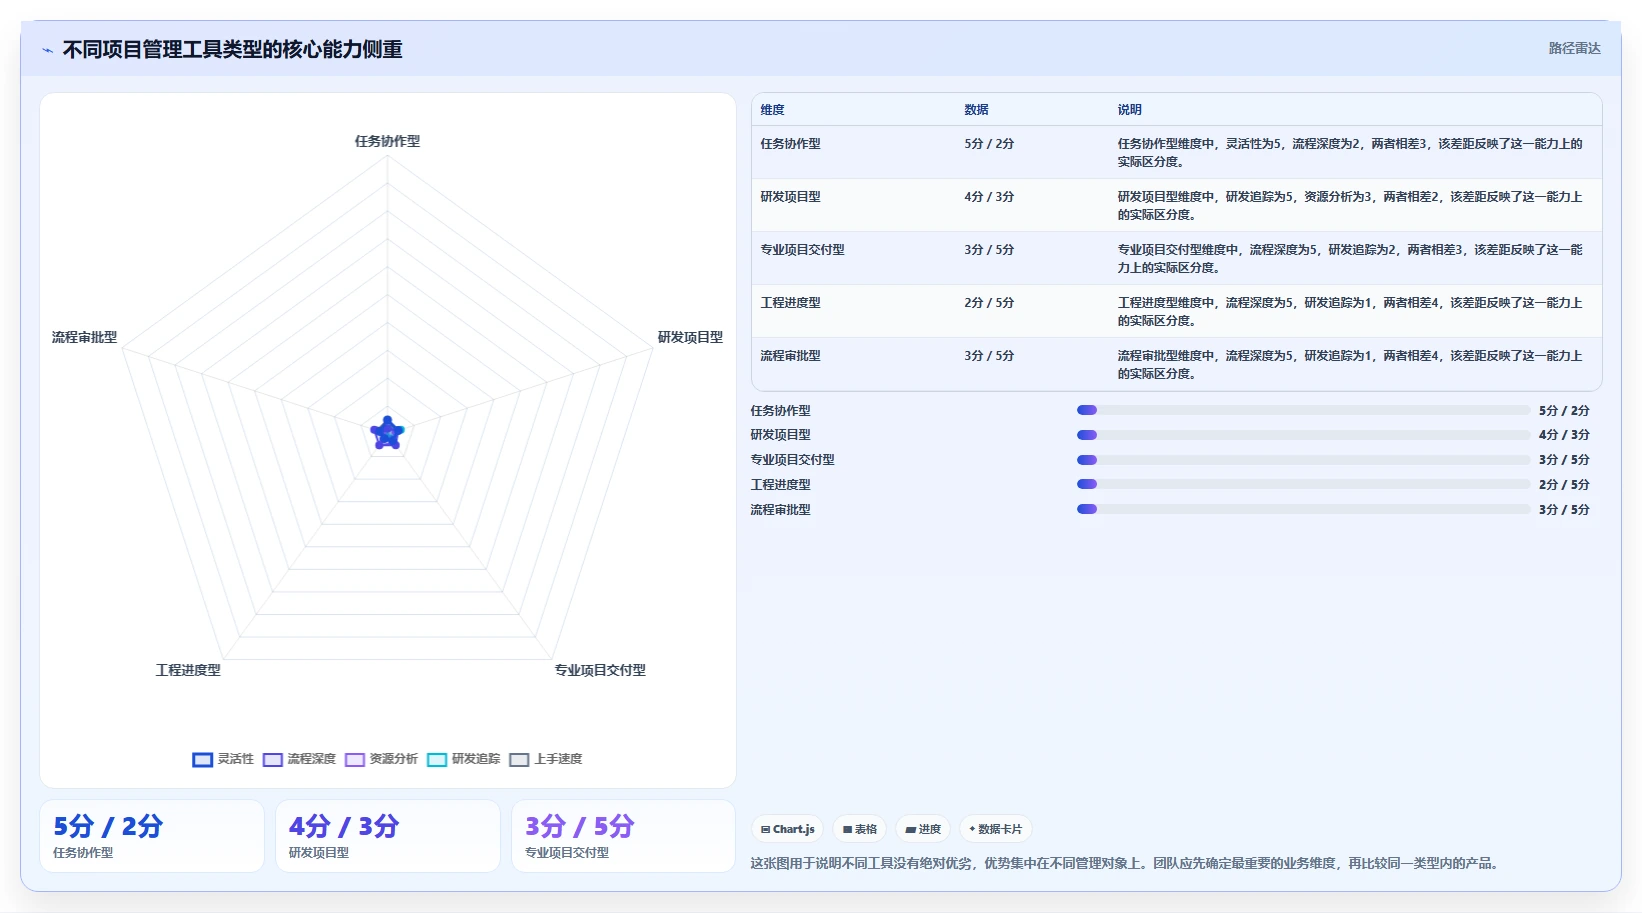The image size is (1642, 913).
Task: Click the 任务协作型 description text in table
Action: point(1350,152)
